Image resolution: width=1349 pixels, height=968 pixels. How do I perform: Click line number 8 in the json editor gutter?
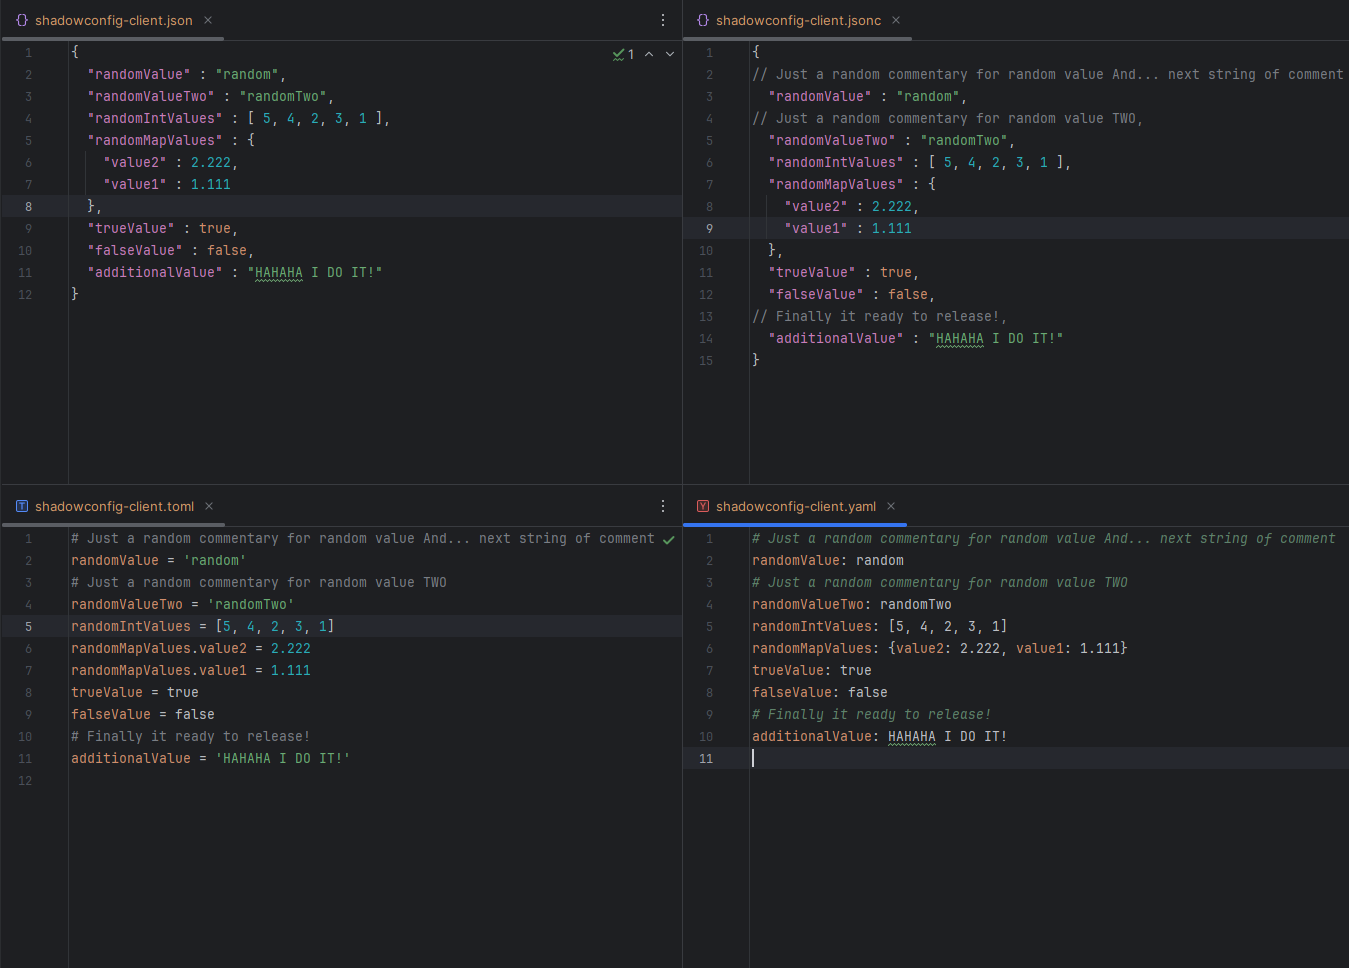28,206
